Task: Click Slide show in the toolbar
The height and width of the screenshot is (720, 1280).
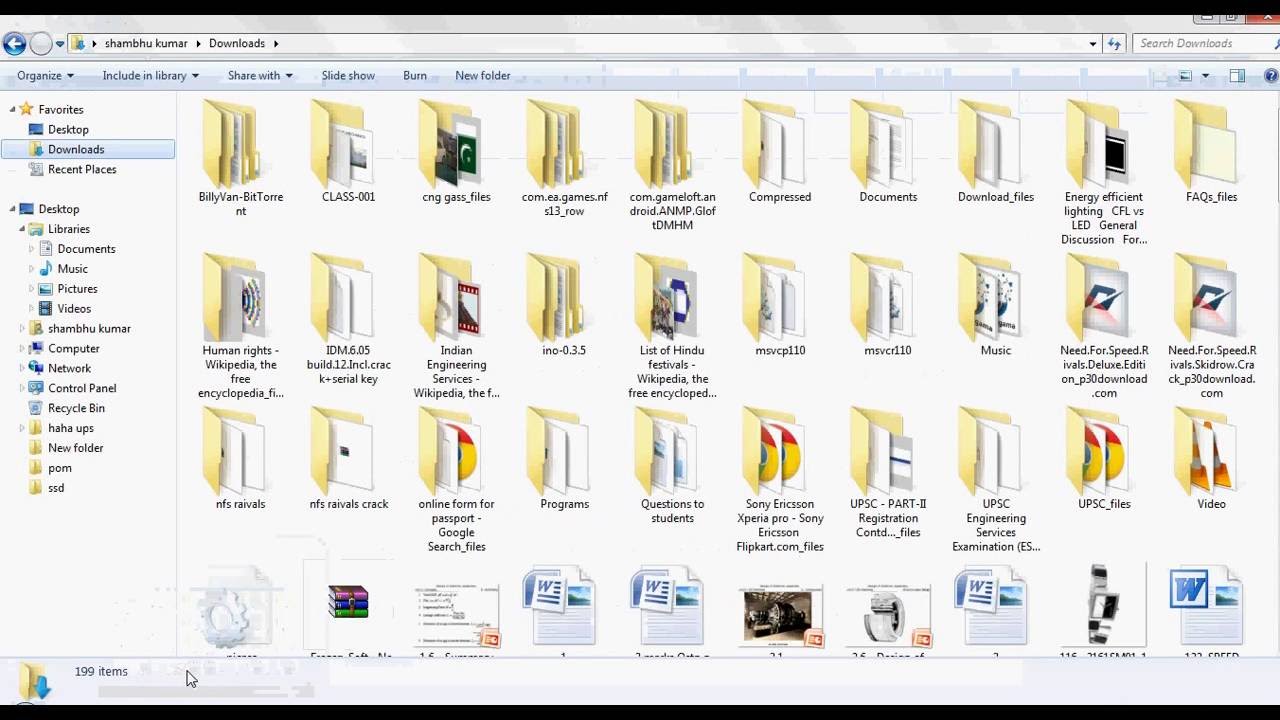Action: click(x=348, y=75)
